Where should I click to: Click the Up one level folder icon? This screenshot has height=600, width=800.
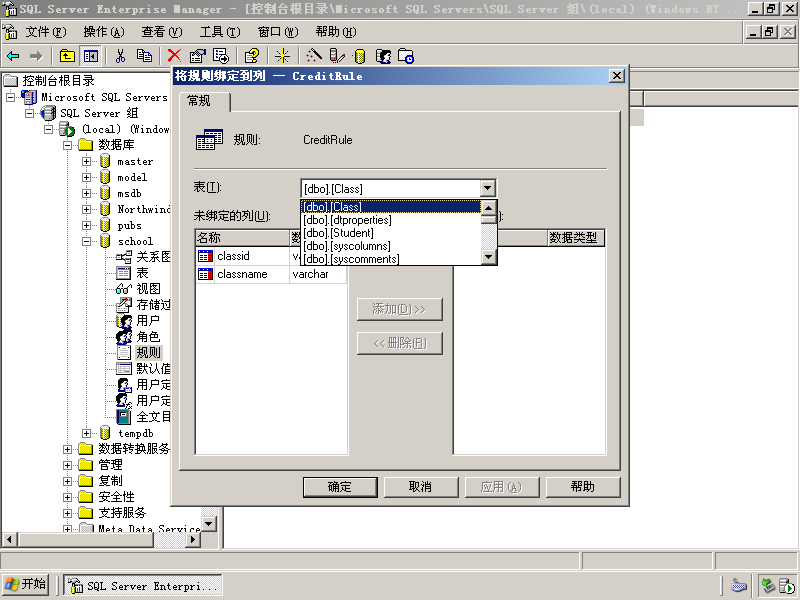tap(67, 56)
